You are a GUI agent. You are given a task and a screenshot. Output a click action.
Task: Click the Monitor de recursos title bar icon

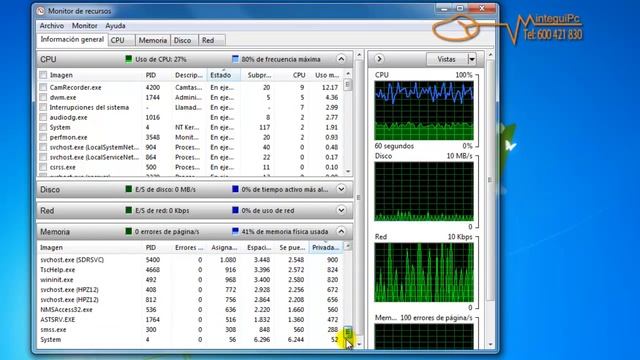40,11
